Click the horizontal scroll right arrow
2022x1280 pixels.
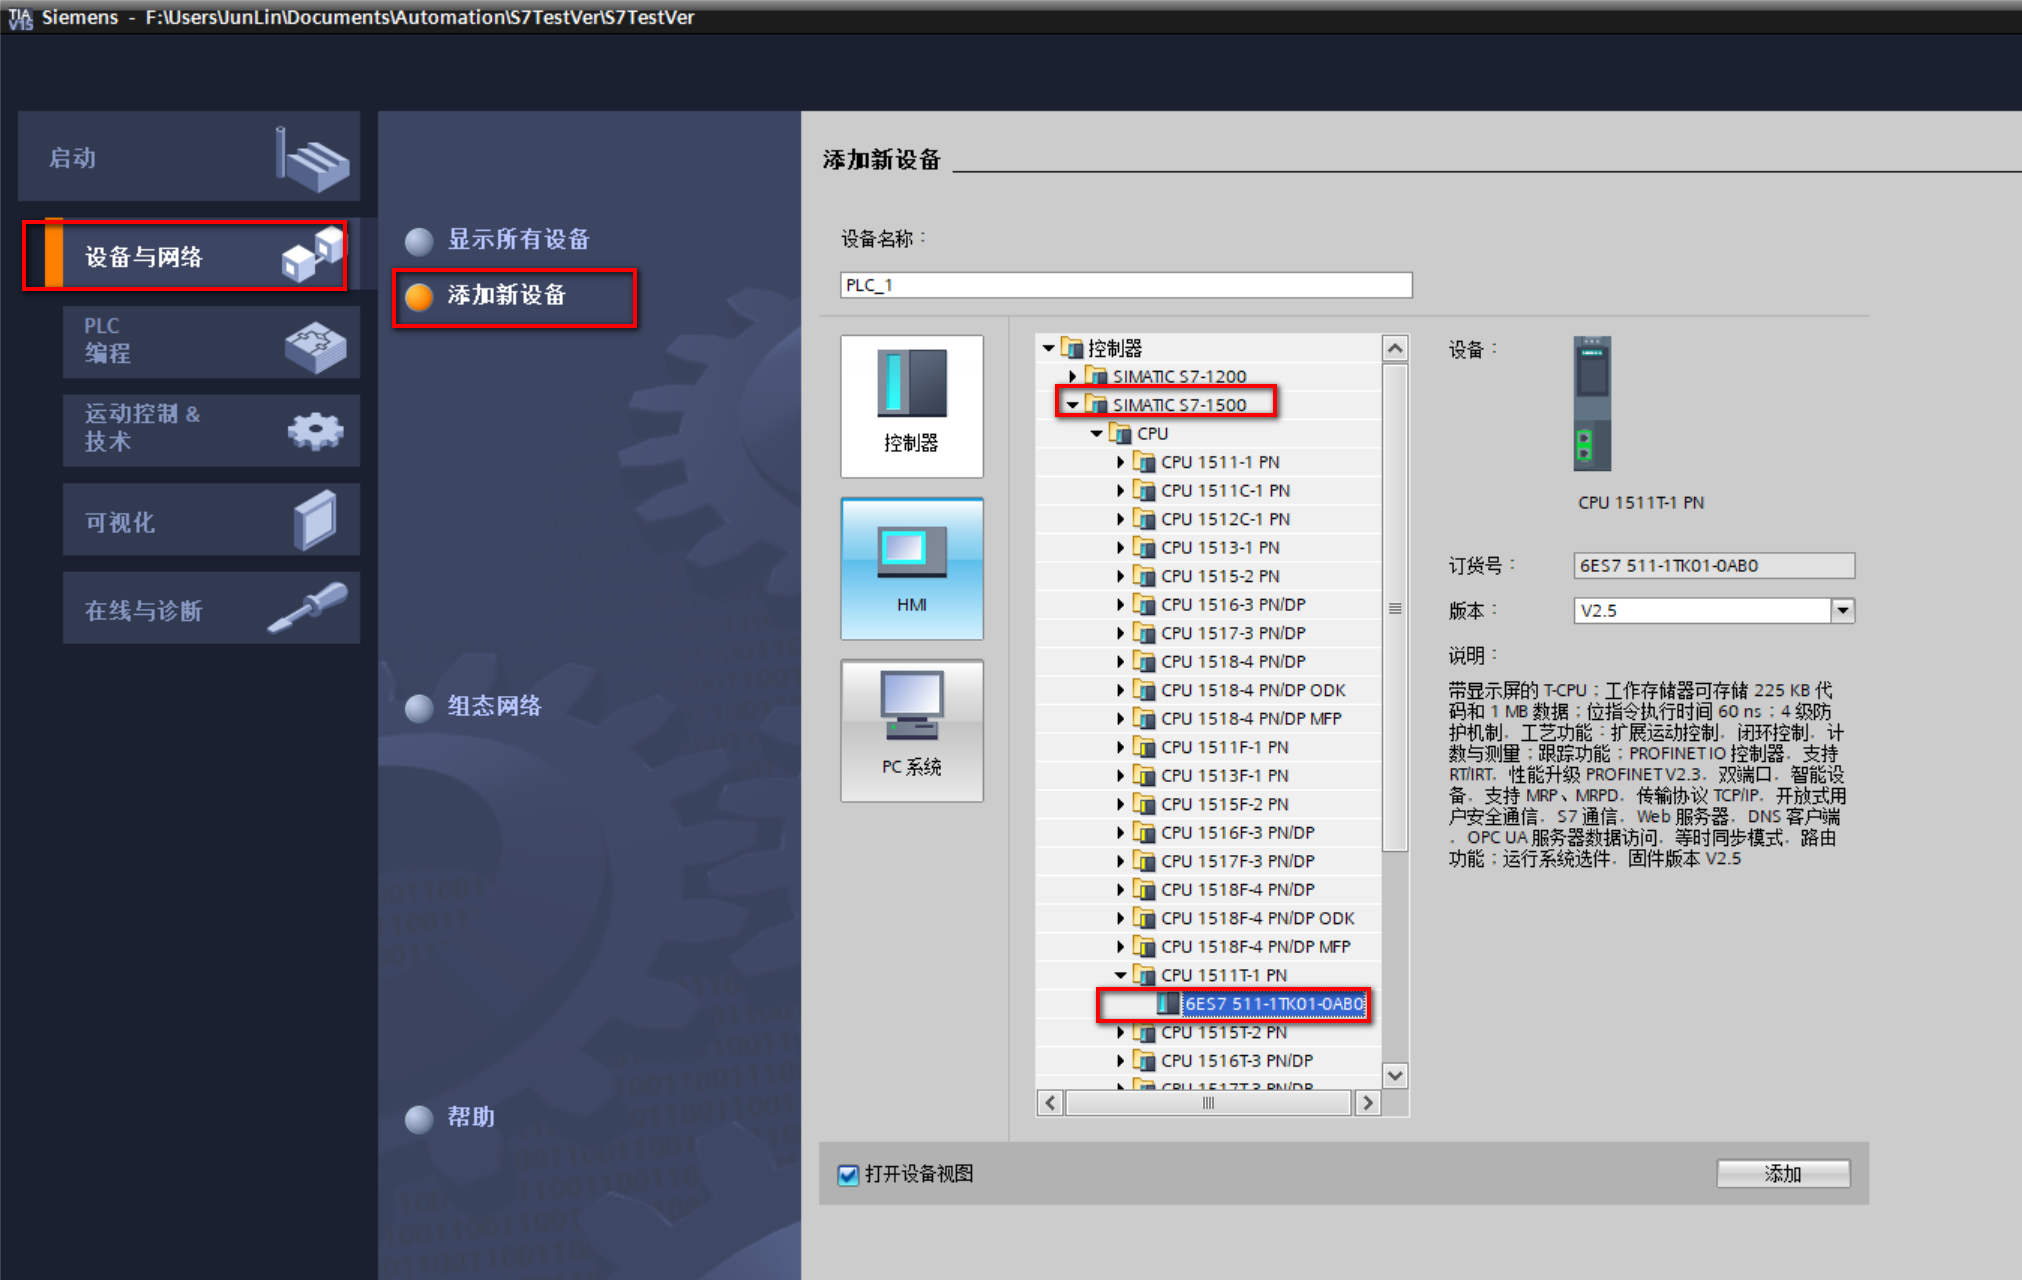[1367, 1103]
